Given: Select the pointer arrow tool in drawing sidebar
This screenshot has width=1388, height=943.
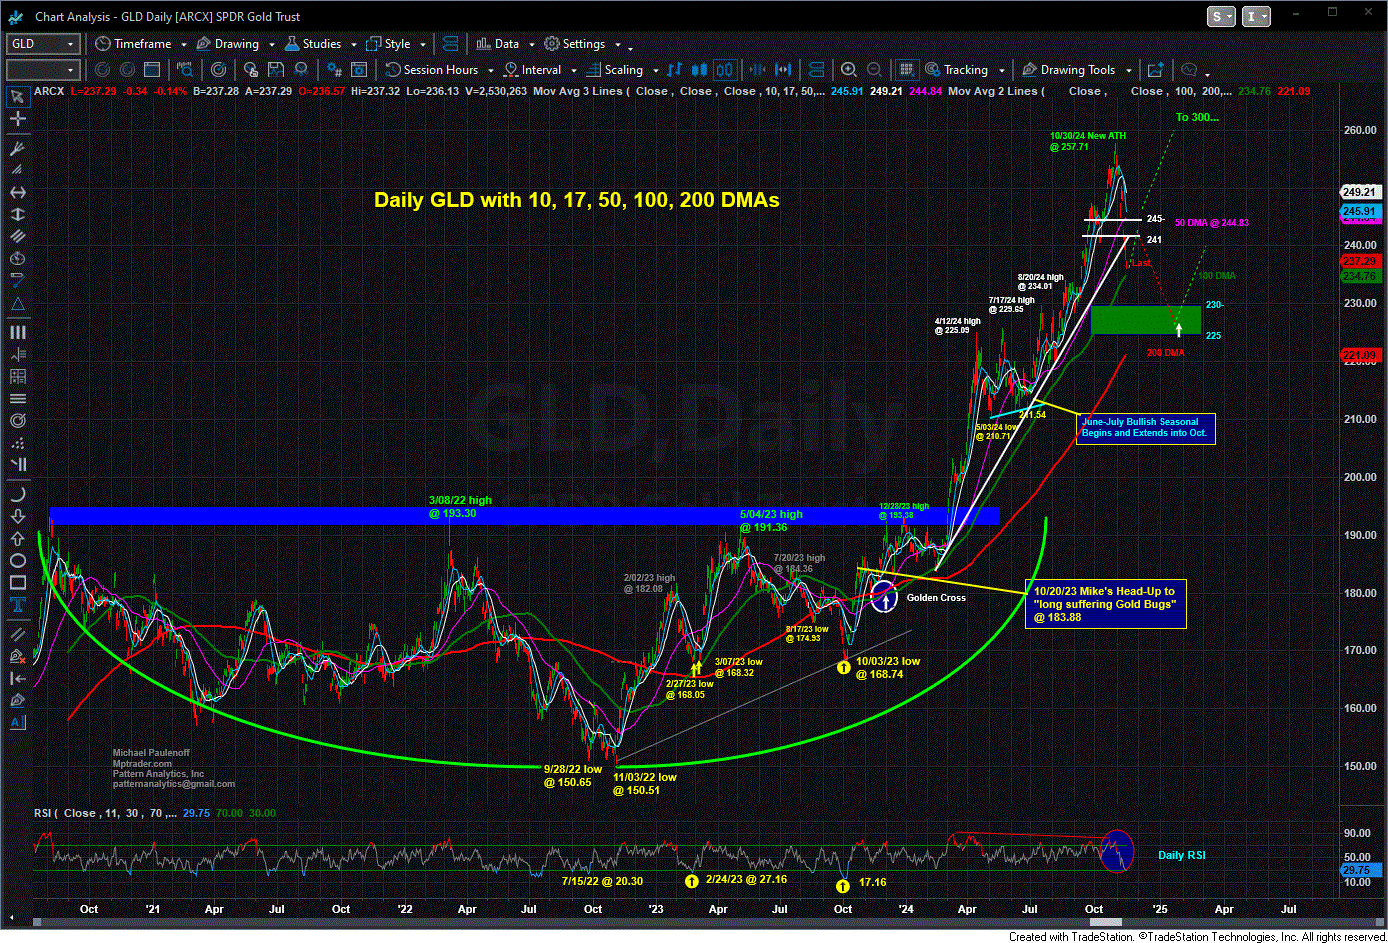Looking at the screenshot, I should coord(17,97).
